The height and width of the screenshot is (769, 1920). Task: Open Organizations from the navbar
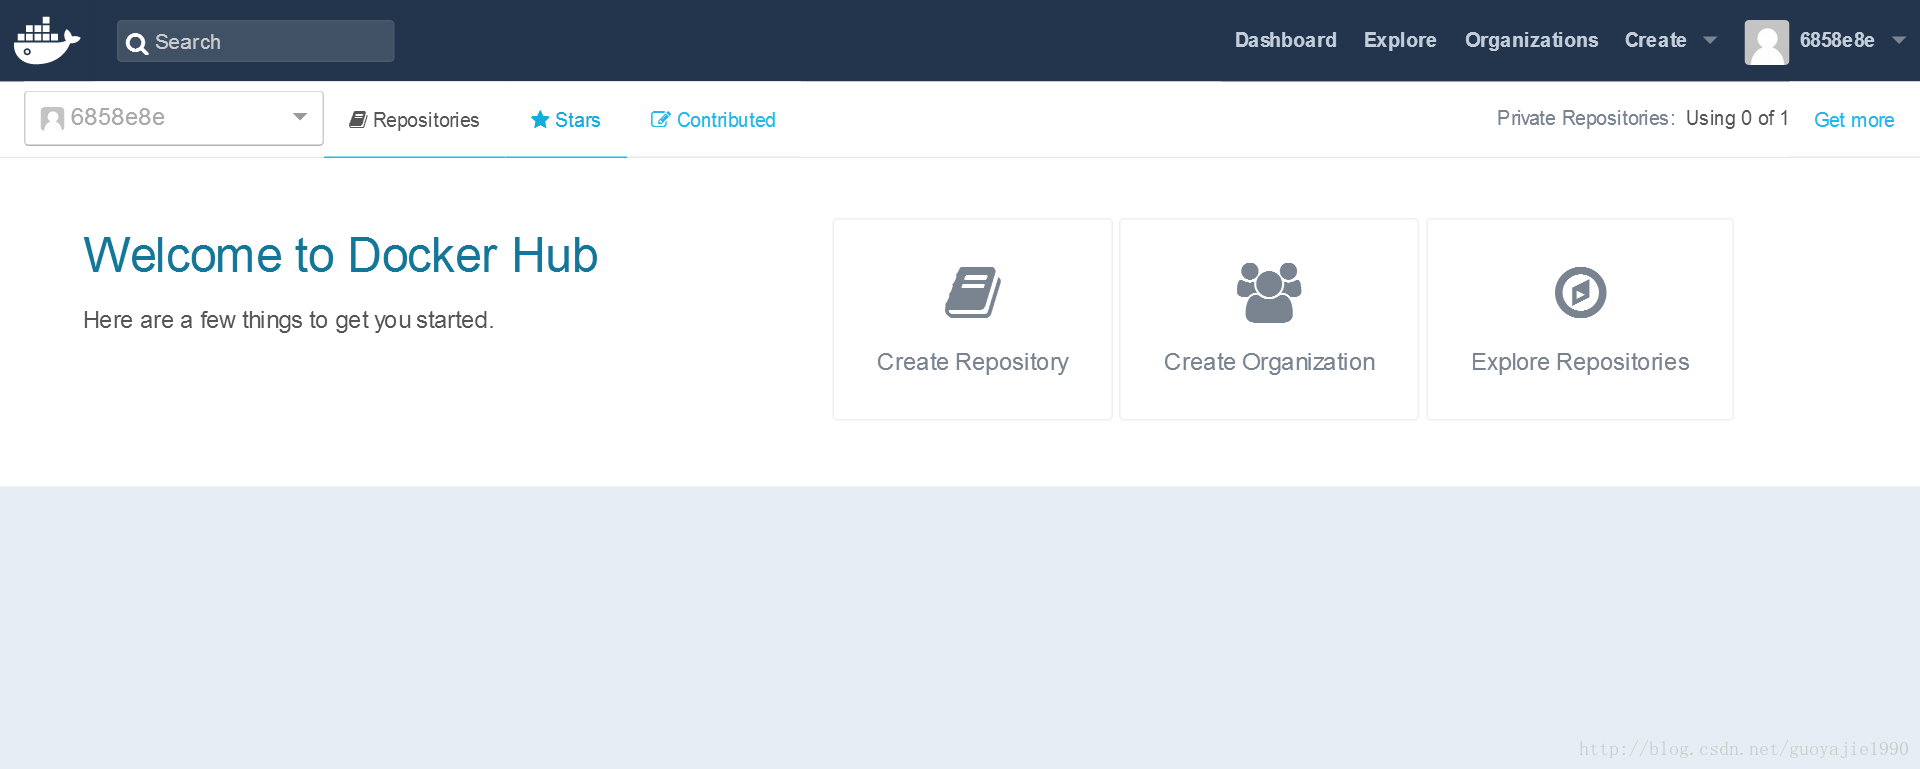(1531, 40)
